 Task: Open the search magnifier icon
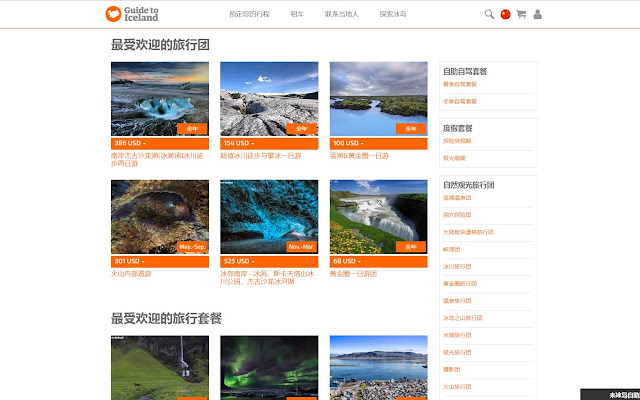click(x=489, y=14)
